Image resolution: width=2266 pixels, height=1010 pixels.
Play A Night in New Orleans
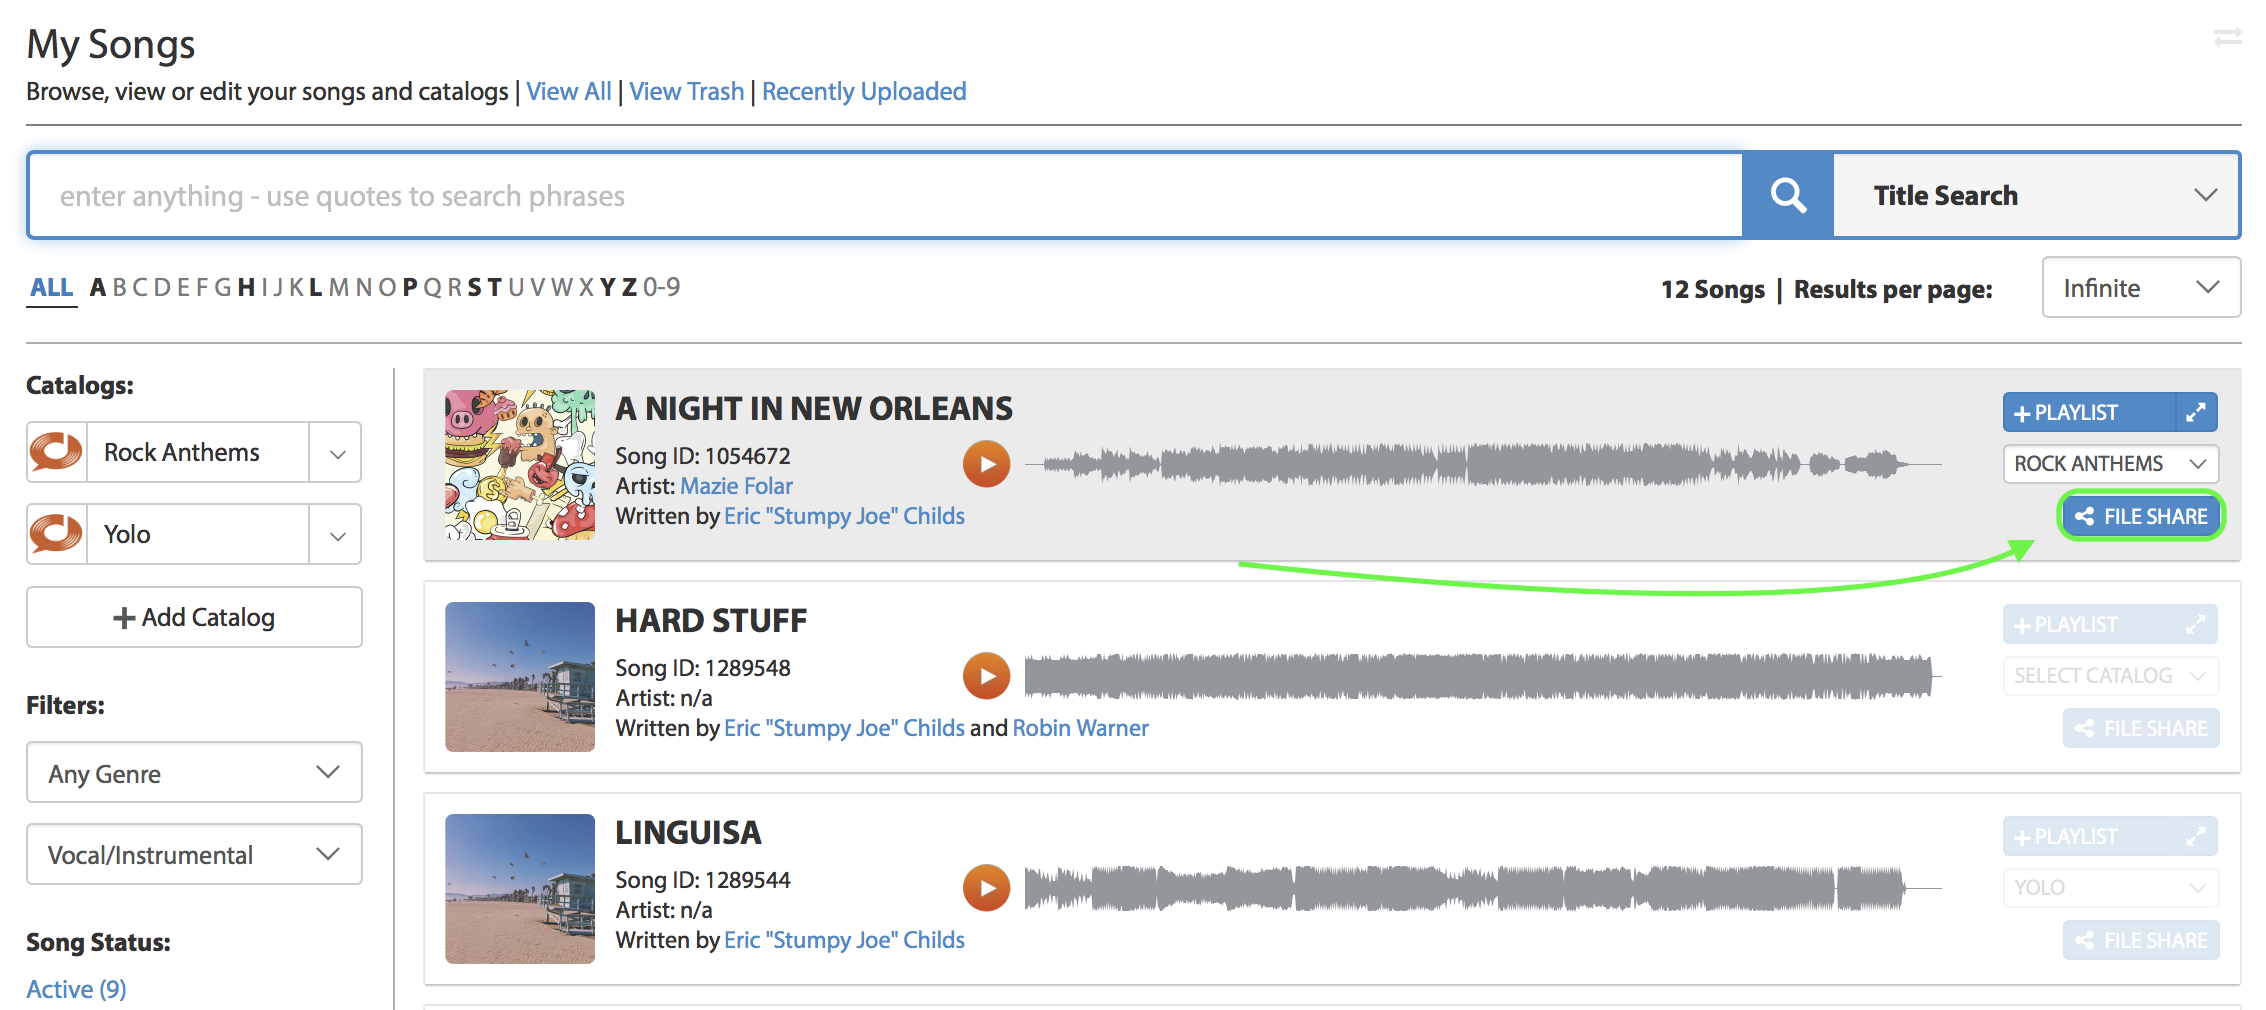click(x=986, y=464)
